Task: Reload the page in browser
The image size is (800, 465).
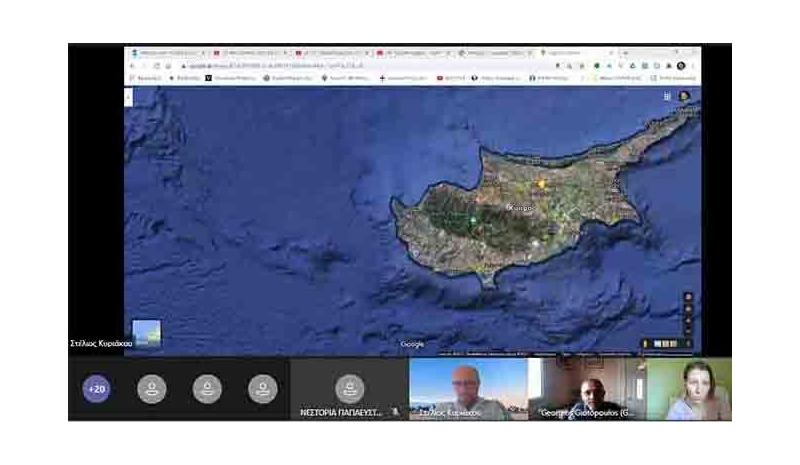Action: coord(157,66)
